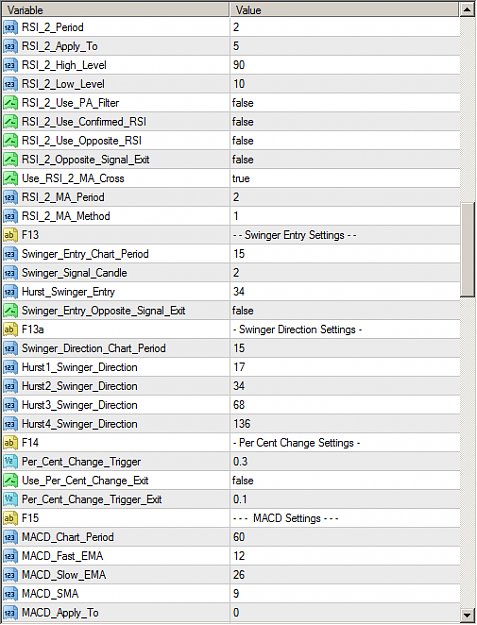Click the '- Per Cent Change Settings -' value

click(x=296, y=443)
